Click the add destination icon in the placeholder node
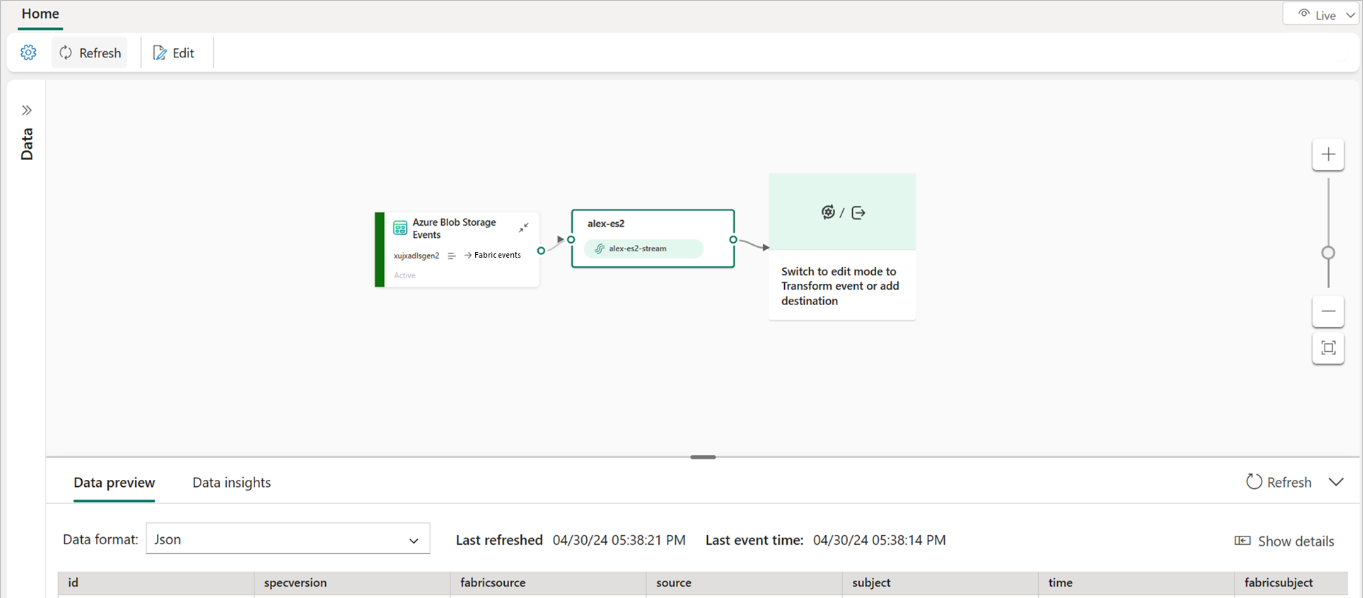Screen dimensions: 1363x598 pyautogui.click(x=855, y=211)
